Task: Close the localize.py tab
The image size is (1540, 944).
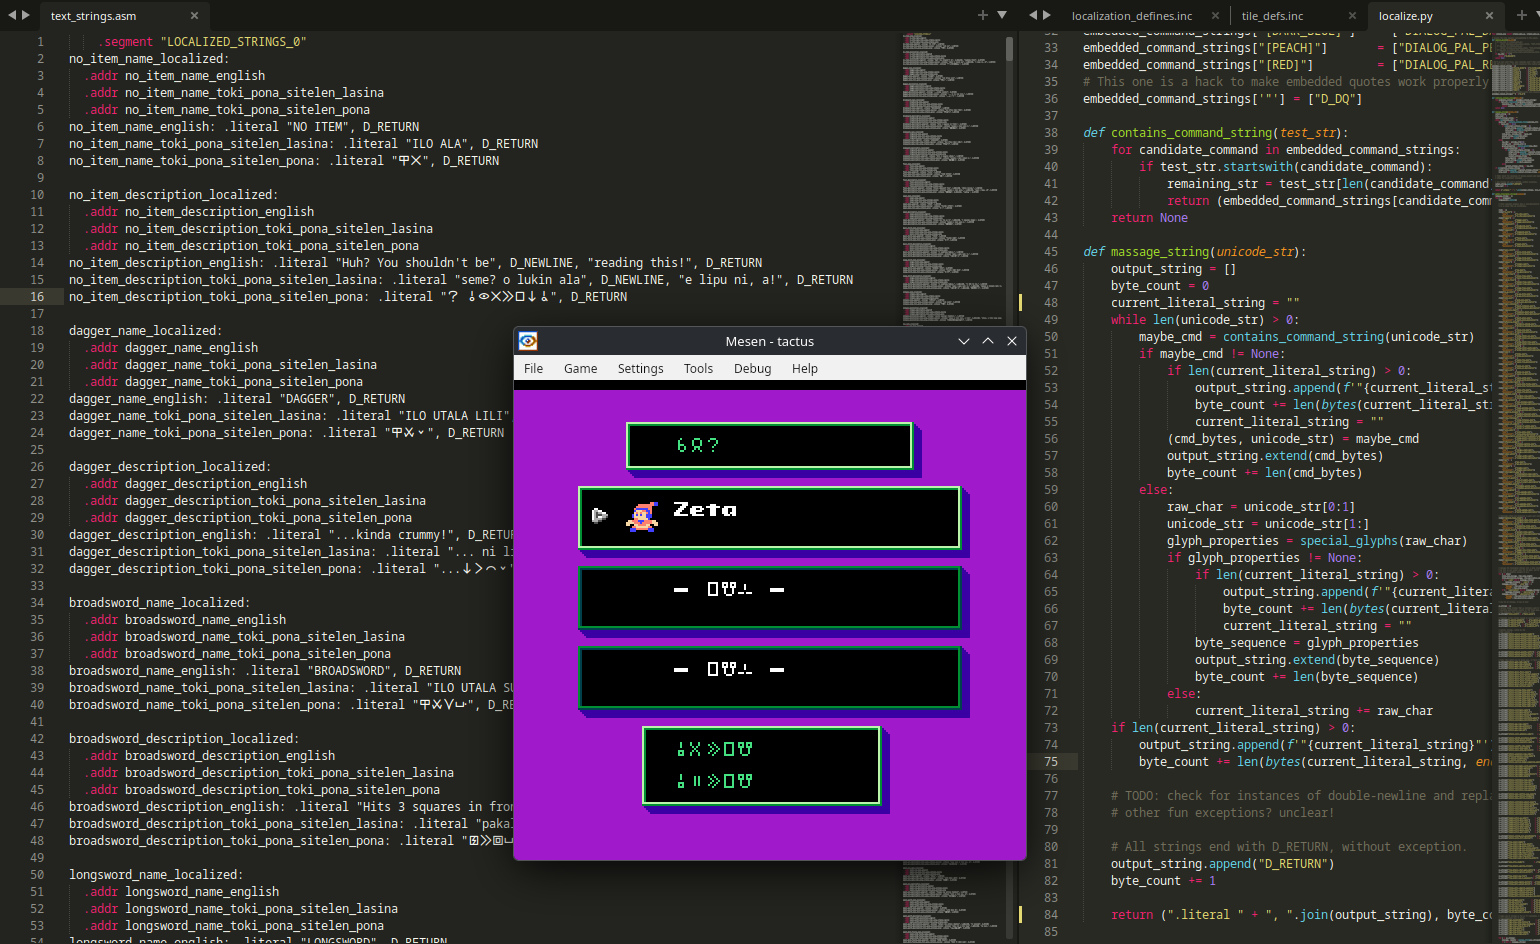Action: [1489, 16]
